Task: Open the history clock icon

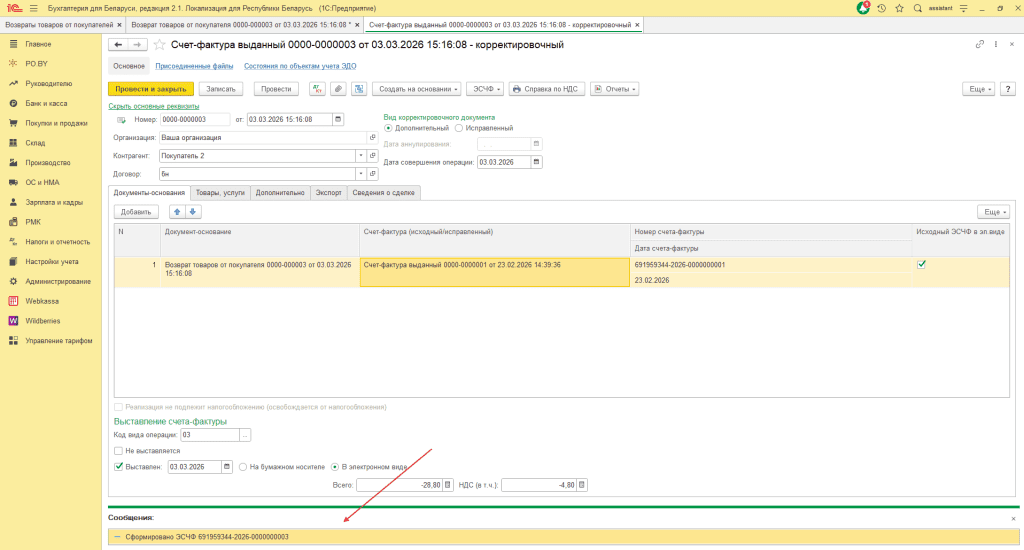Action: 879,7
